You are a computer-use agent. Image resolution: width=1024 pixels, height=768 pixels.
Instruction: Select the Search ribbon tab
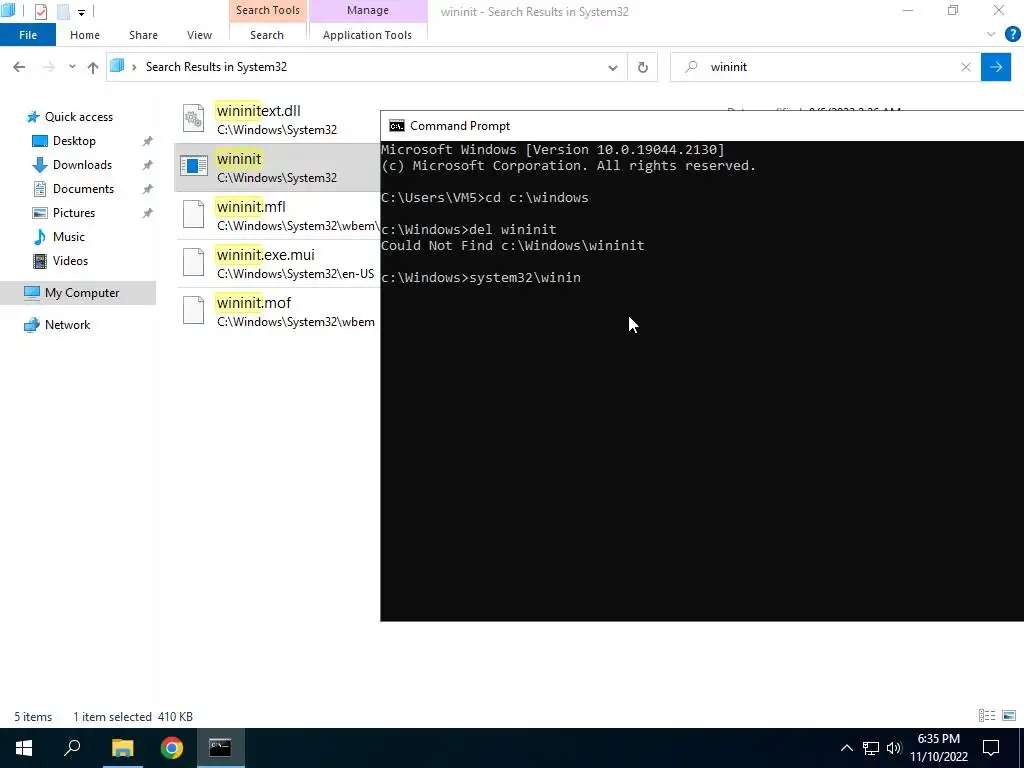point(266,35)
